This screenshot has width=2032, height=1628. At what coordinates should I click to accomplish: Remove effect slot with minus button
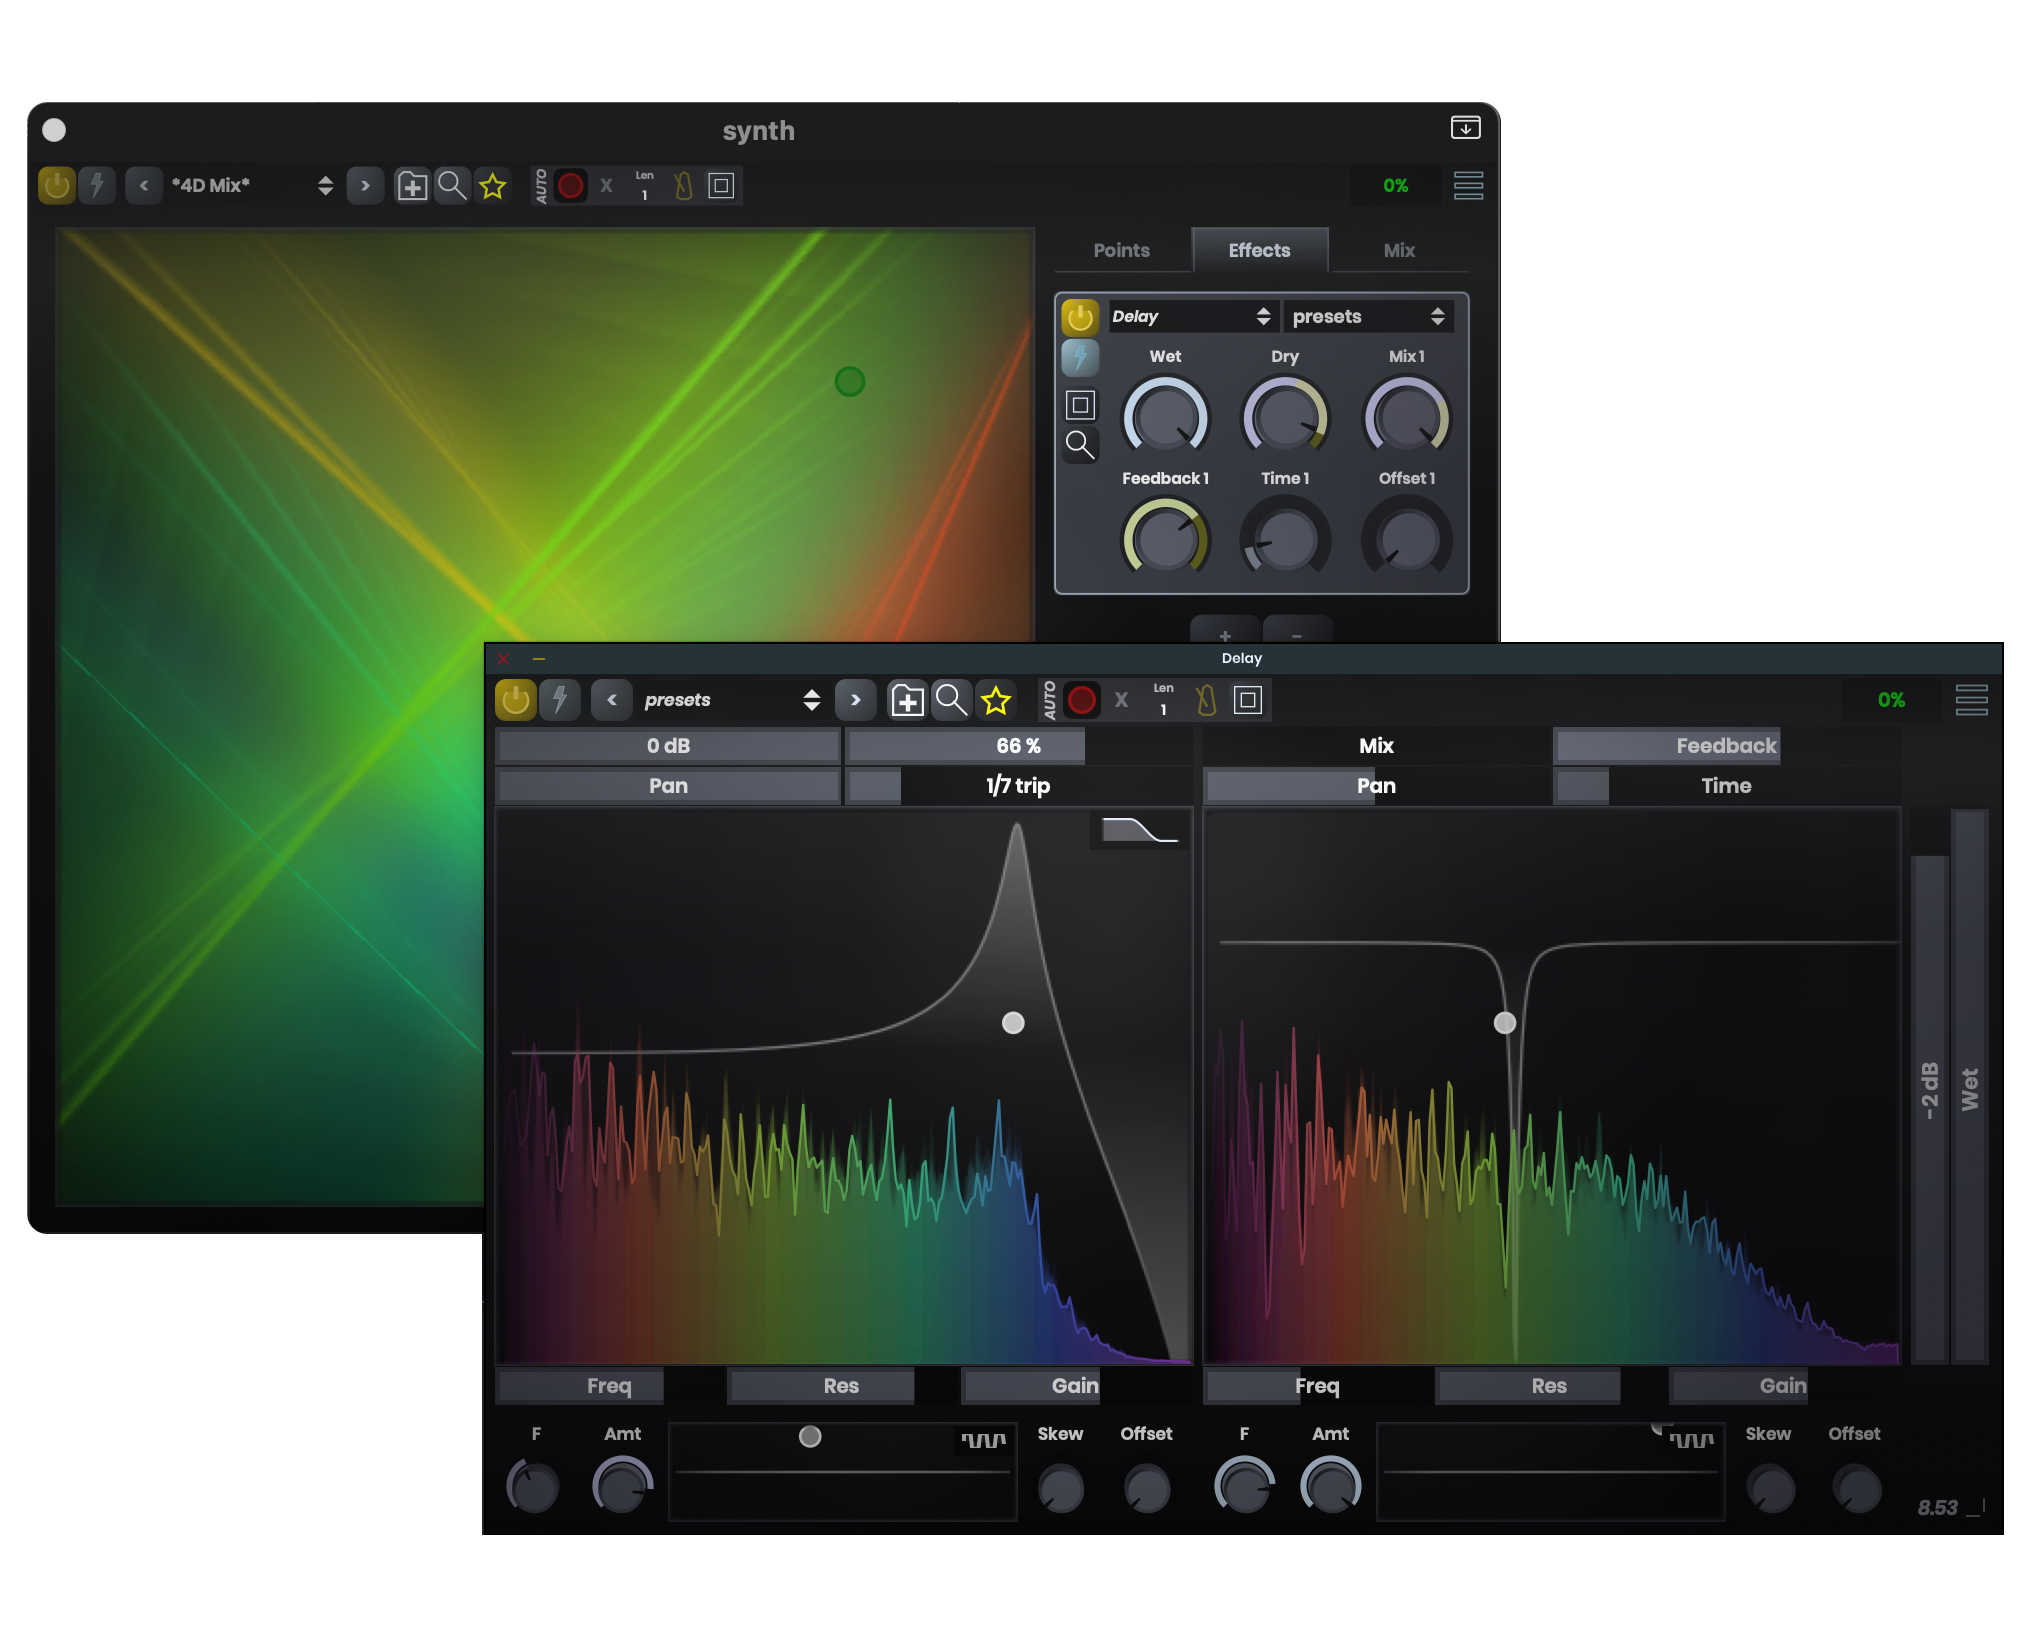[x=1297, y=630]
